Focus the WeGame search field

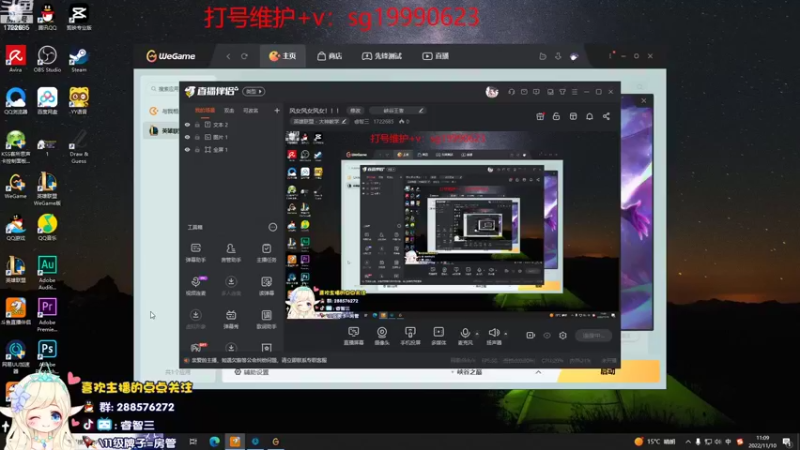(163, 89)
